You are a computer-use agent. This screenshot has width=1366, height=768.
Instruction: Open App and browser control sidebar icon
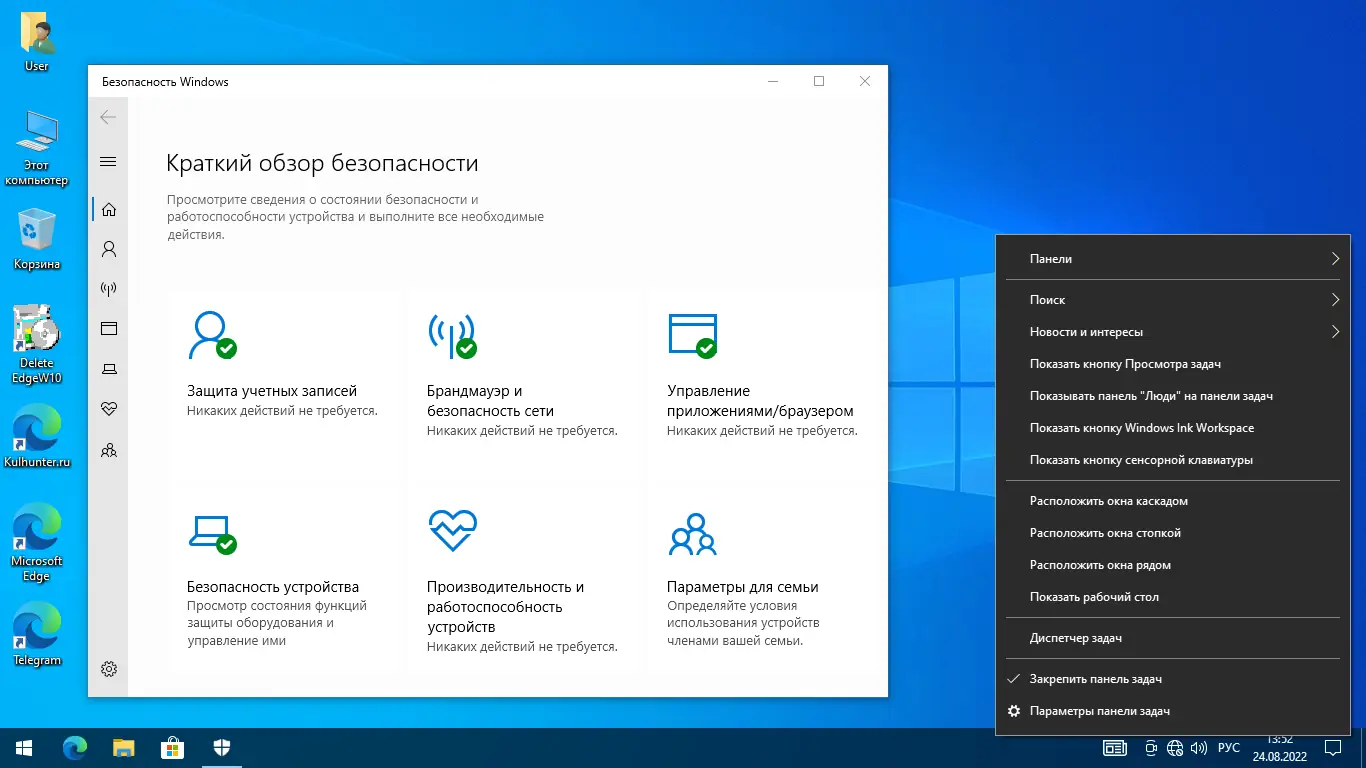tap(108, 329)
